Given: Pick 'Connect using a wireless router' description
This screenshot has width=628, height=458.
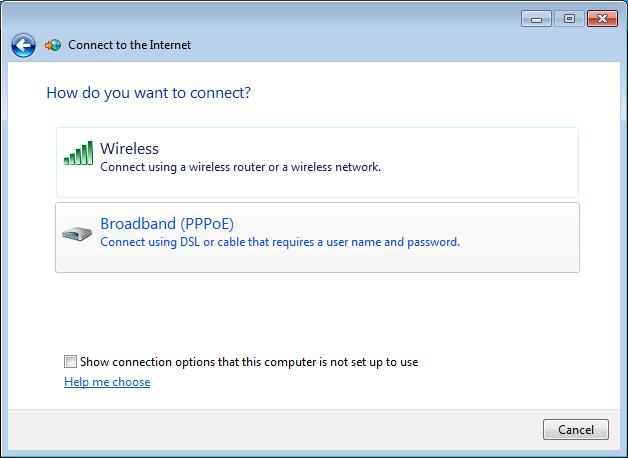Looking at the screenshot, I should click(x=240, y=167).
